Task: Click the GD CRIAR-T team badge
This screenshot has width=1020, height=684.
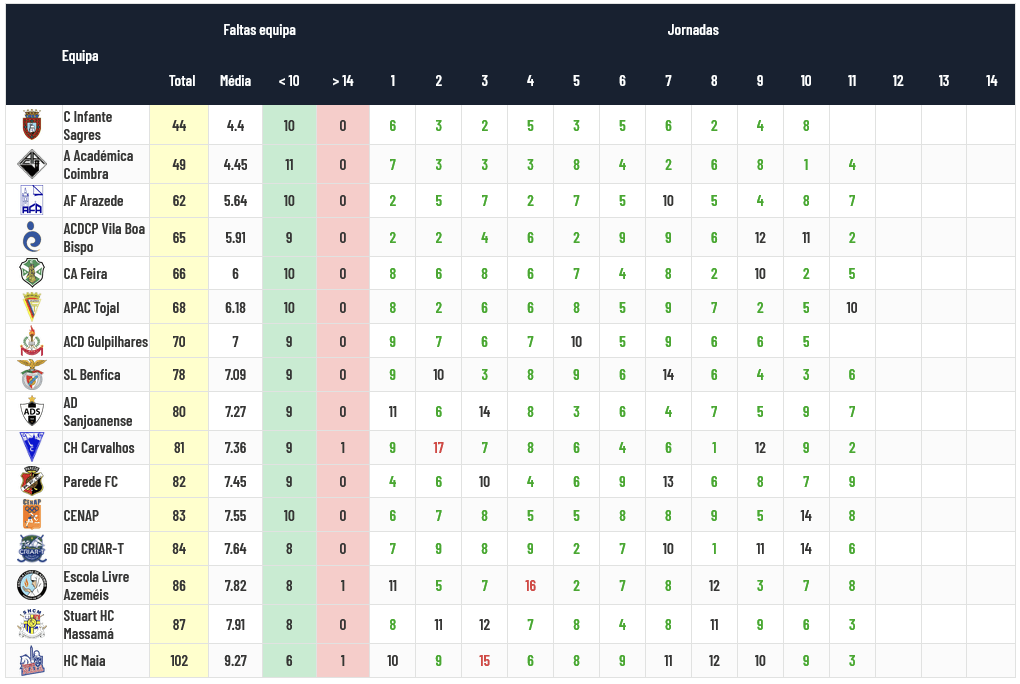Action: click(32, 549)
